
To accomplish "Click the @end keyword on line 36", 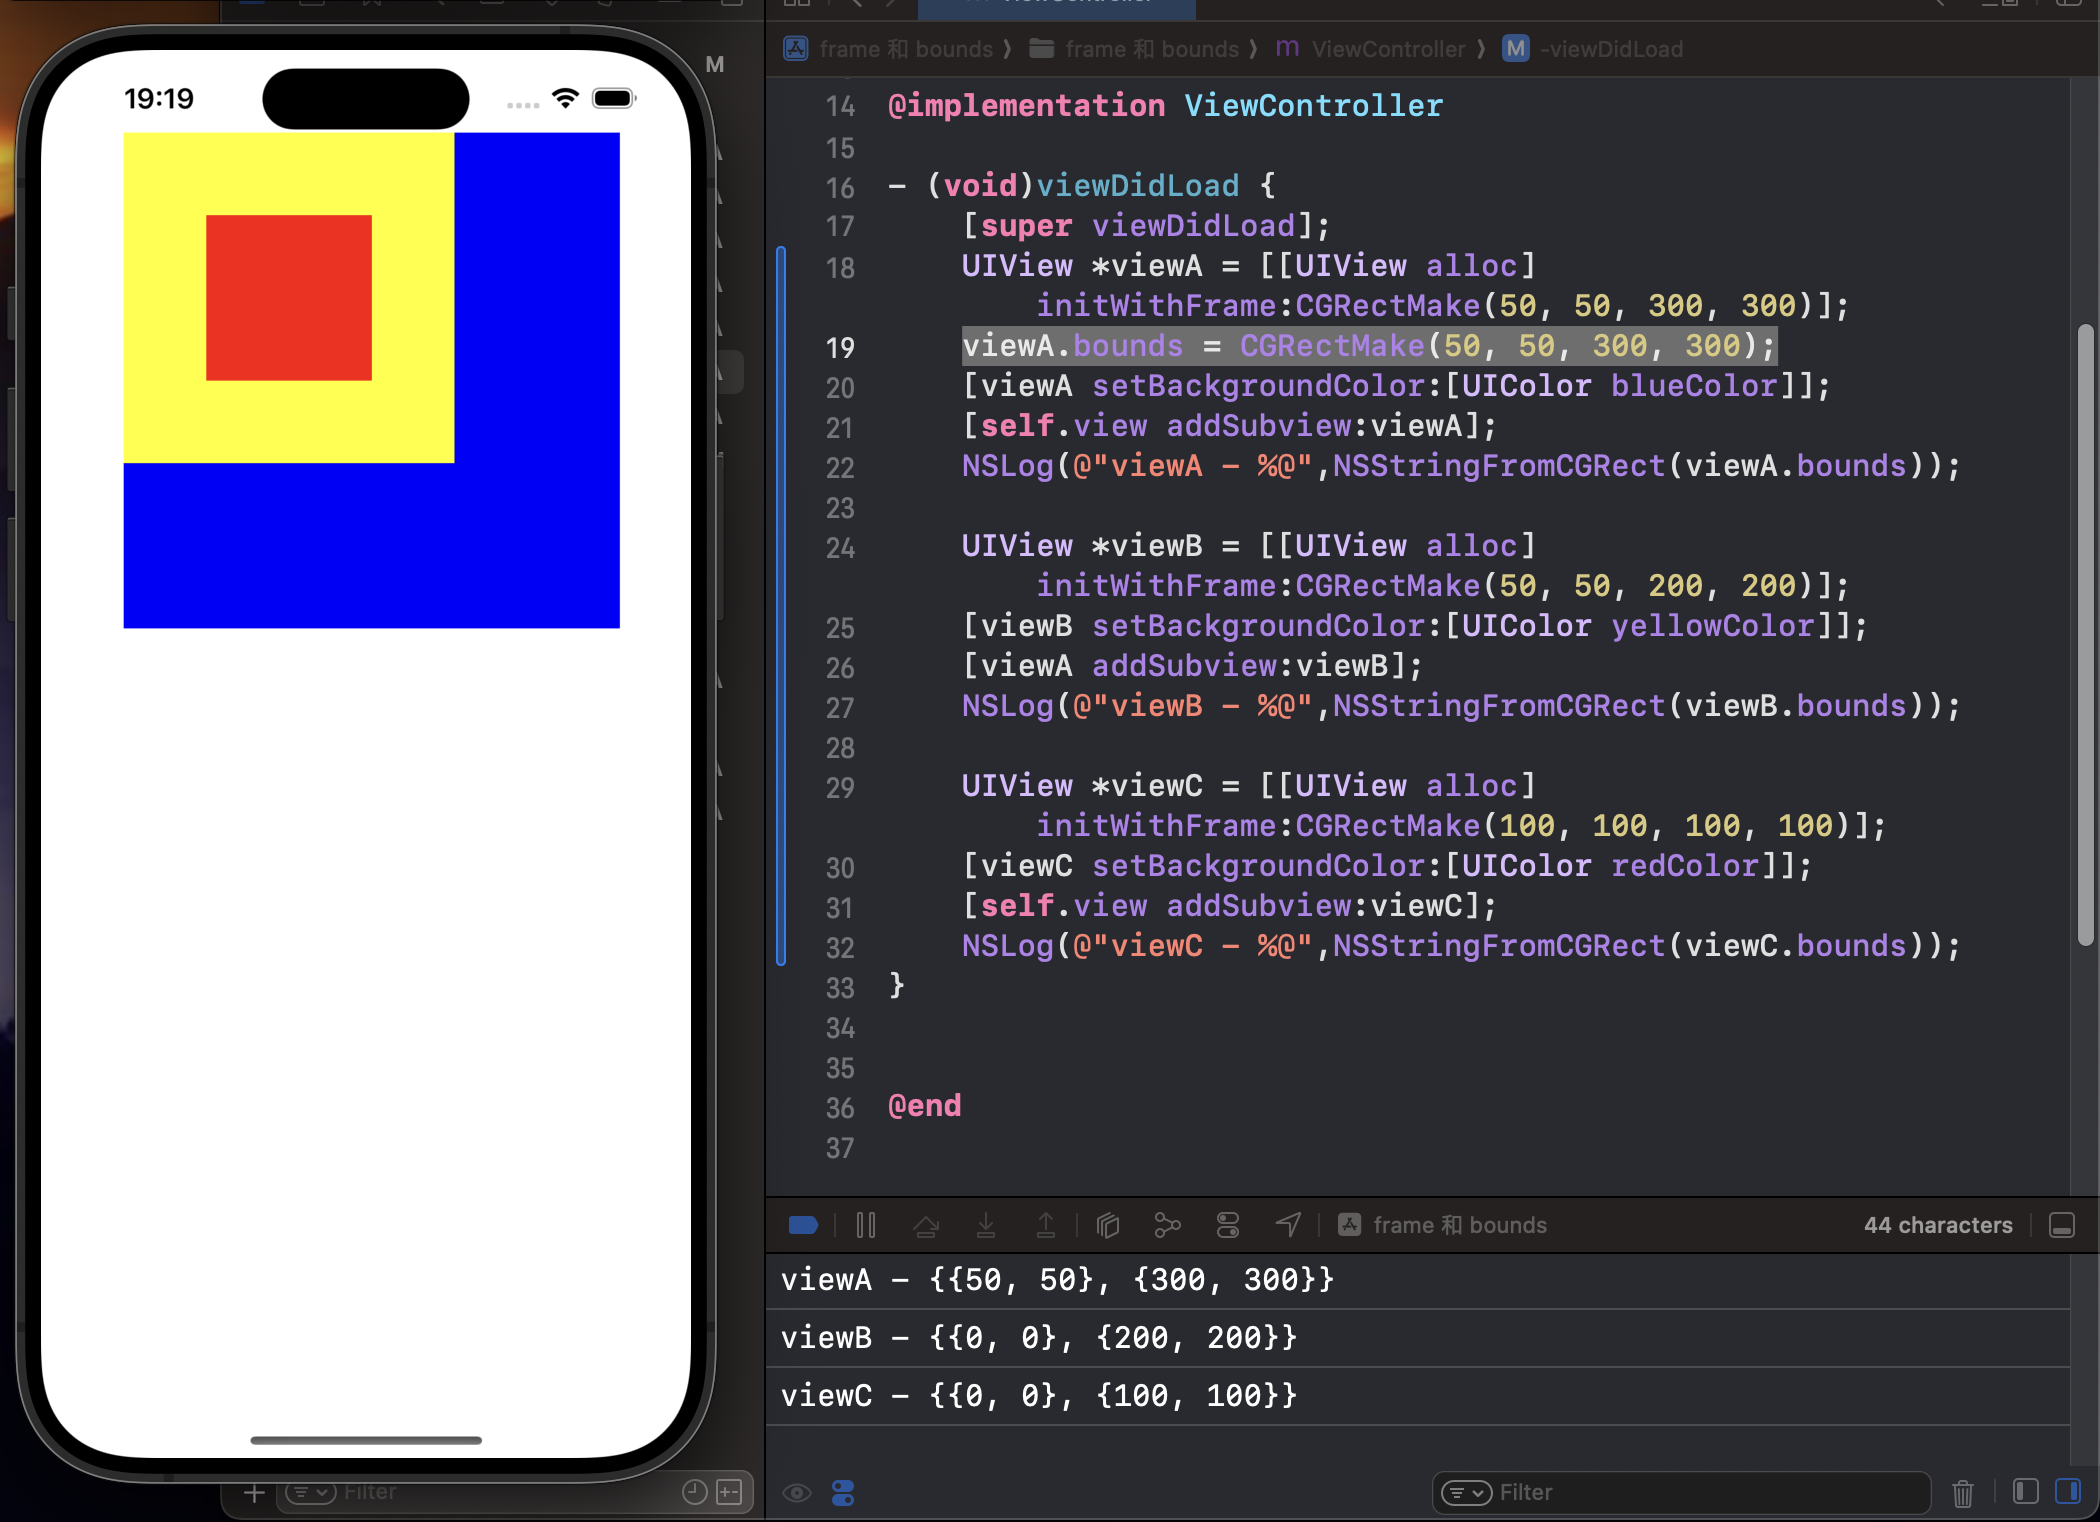I will pos(925,1106).
